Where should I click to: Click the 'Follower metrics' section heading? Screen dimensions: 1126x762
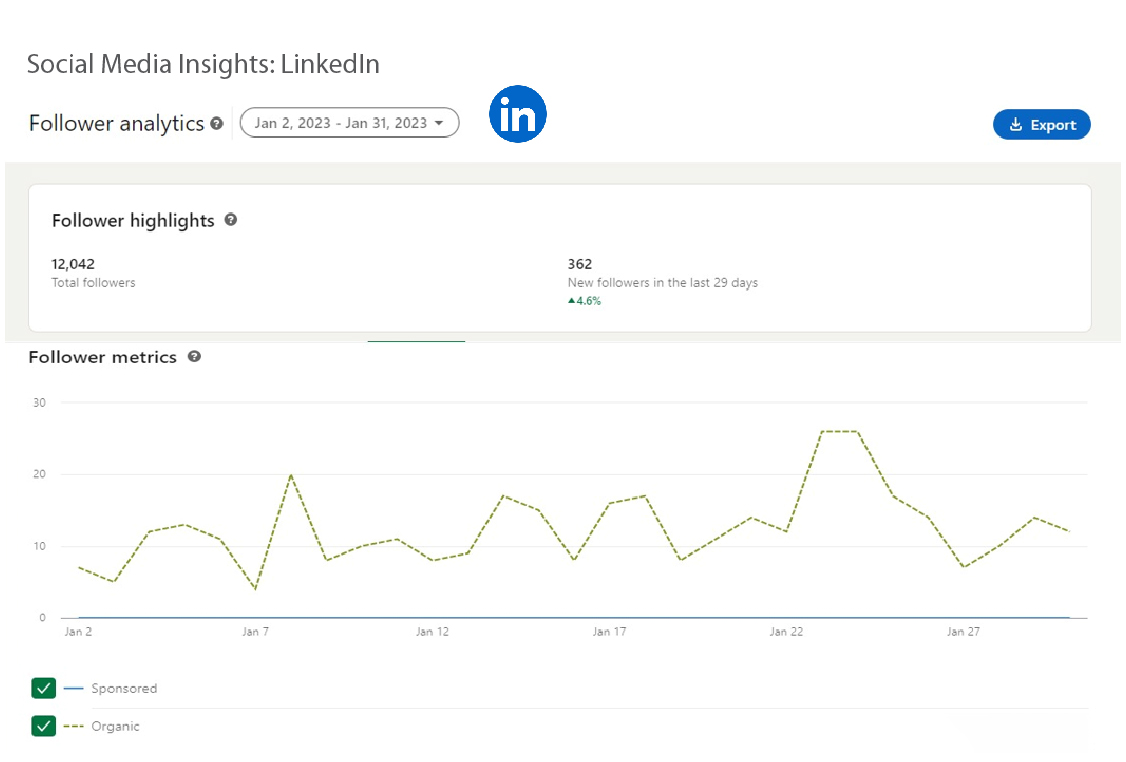tap(103, 357)
